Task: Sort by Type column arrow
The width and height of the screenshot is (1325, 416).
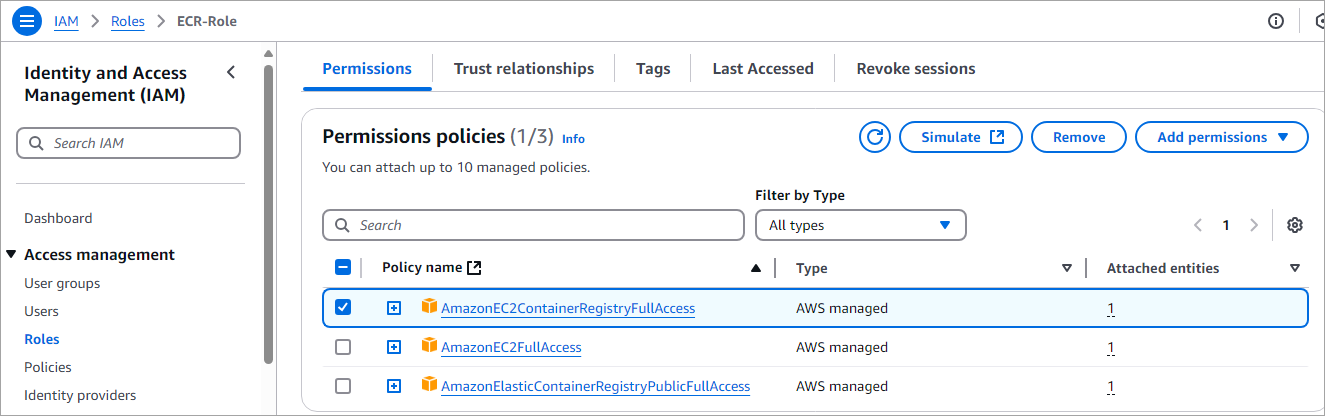Action: [1067, 268]
